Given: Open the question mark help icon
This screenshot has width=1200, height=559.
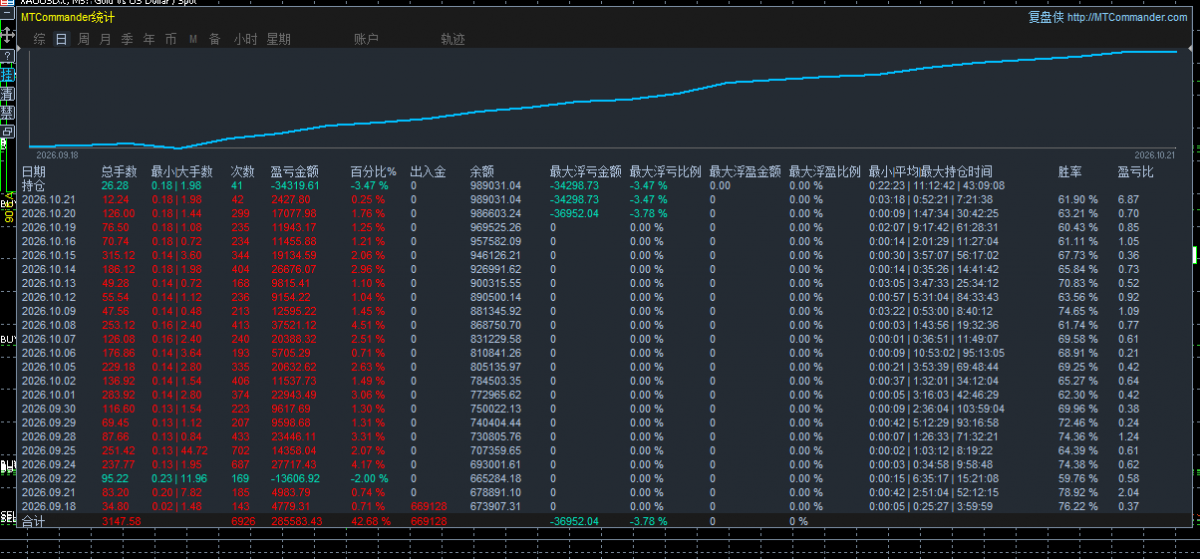Looking at the screenshot, I should point(7,55).
